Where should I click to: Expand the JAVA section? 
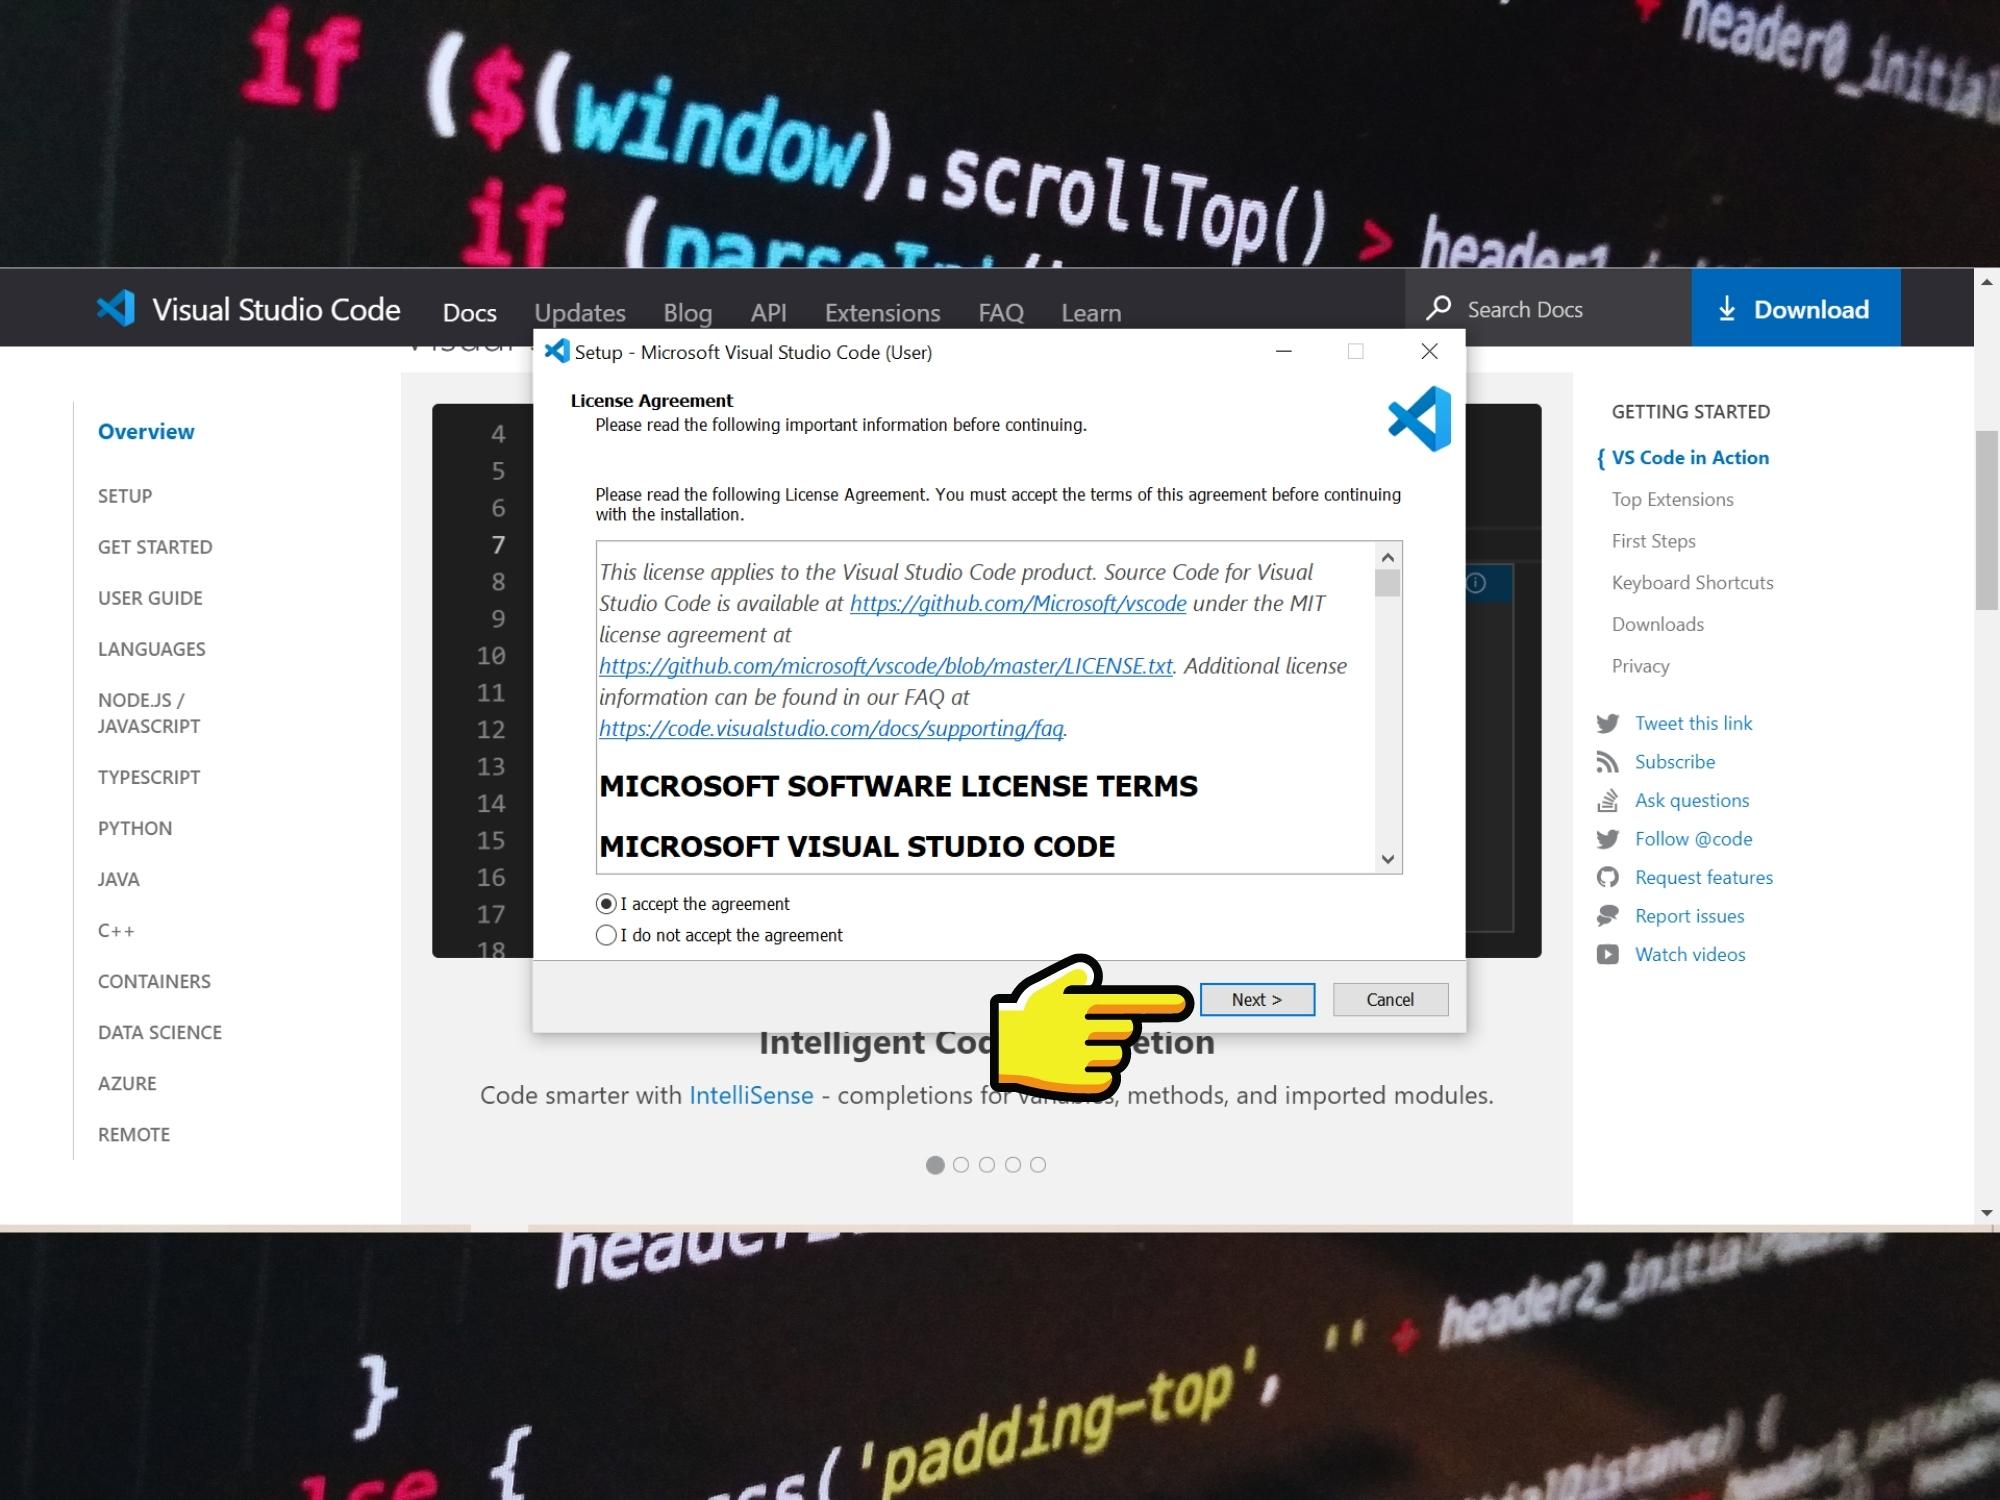[x=119, y=879]
